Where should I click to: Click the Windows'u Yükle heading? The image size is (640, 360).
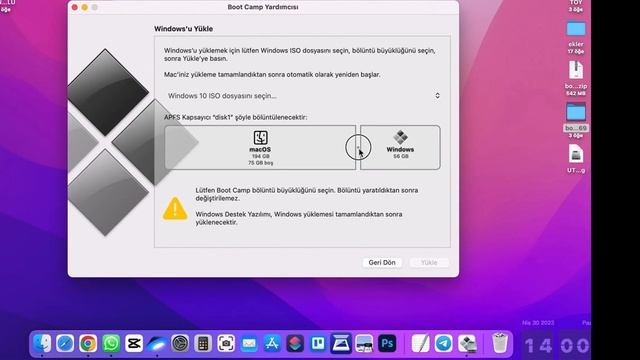pos(183,29)
